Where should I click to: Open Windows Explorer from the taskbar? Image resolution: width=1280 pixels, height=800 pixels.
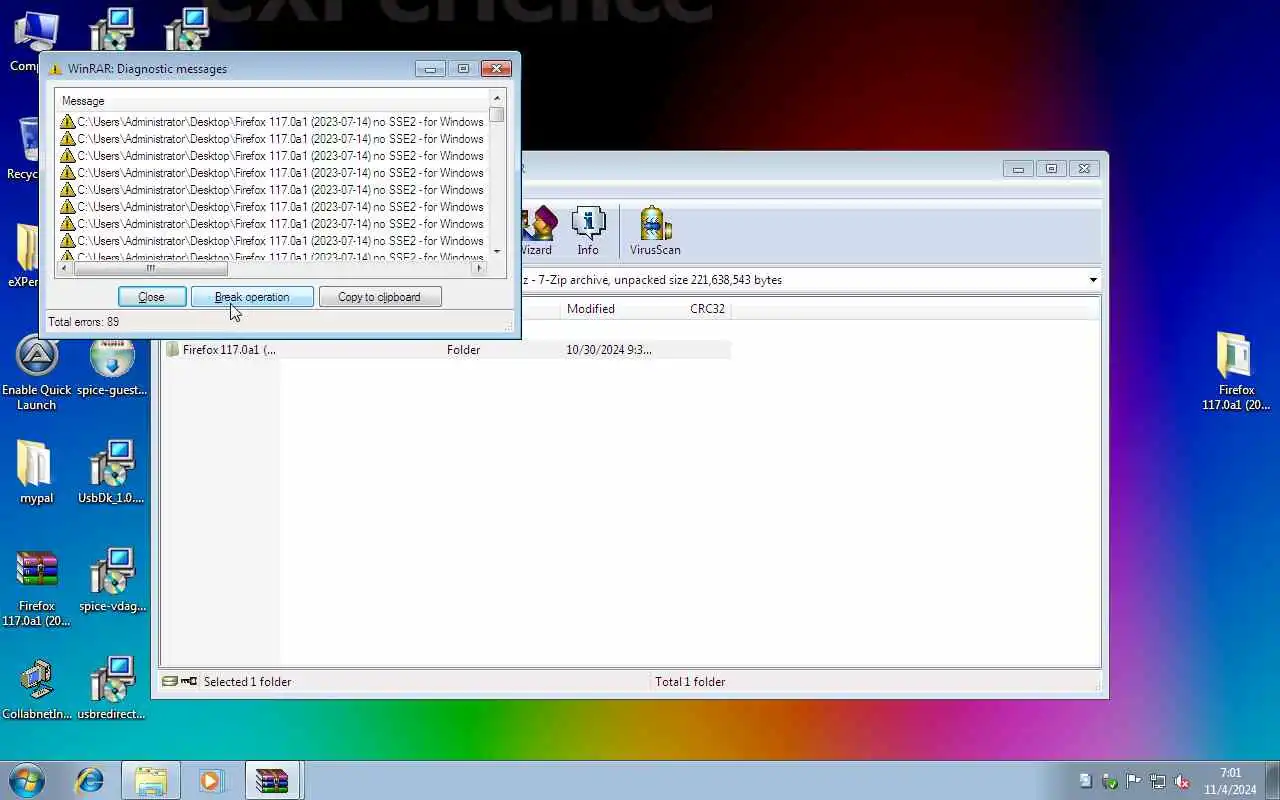pos(151,780)
